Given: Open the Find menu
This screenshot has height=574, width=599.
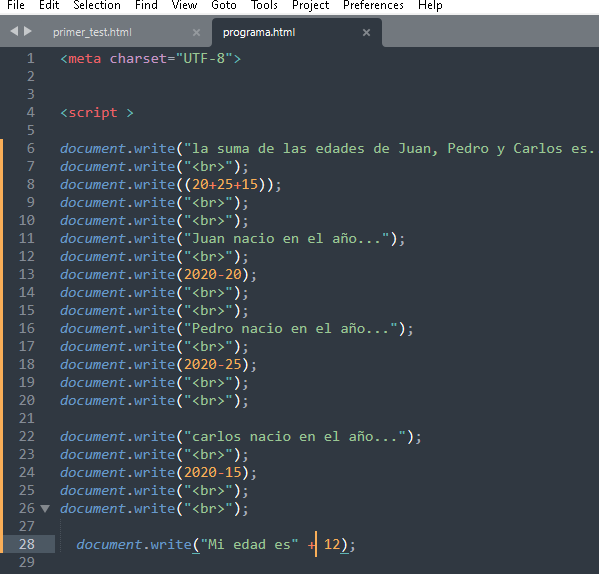Looking at the screenshot, I should [146, 5].
